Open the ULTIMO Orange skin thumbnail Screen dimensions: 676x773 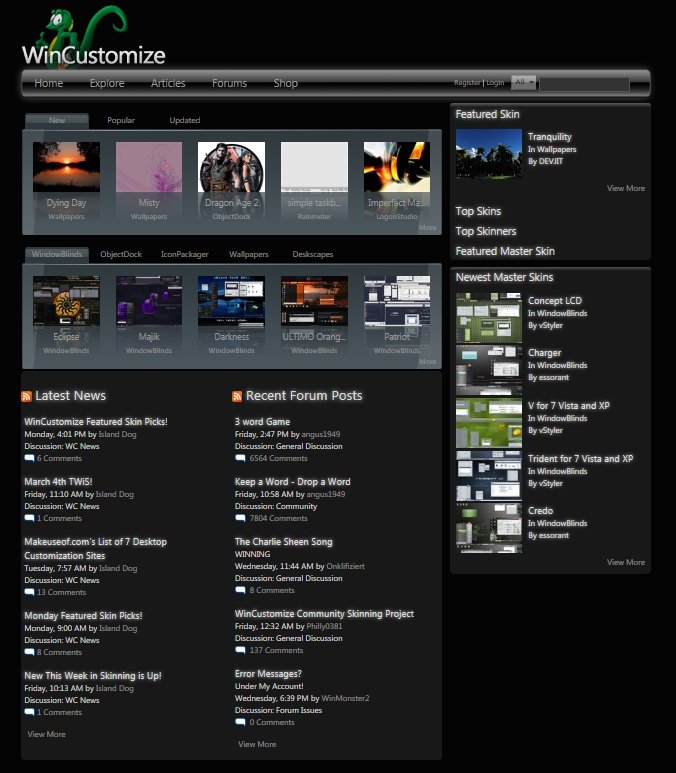[314, 301]
